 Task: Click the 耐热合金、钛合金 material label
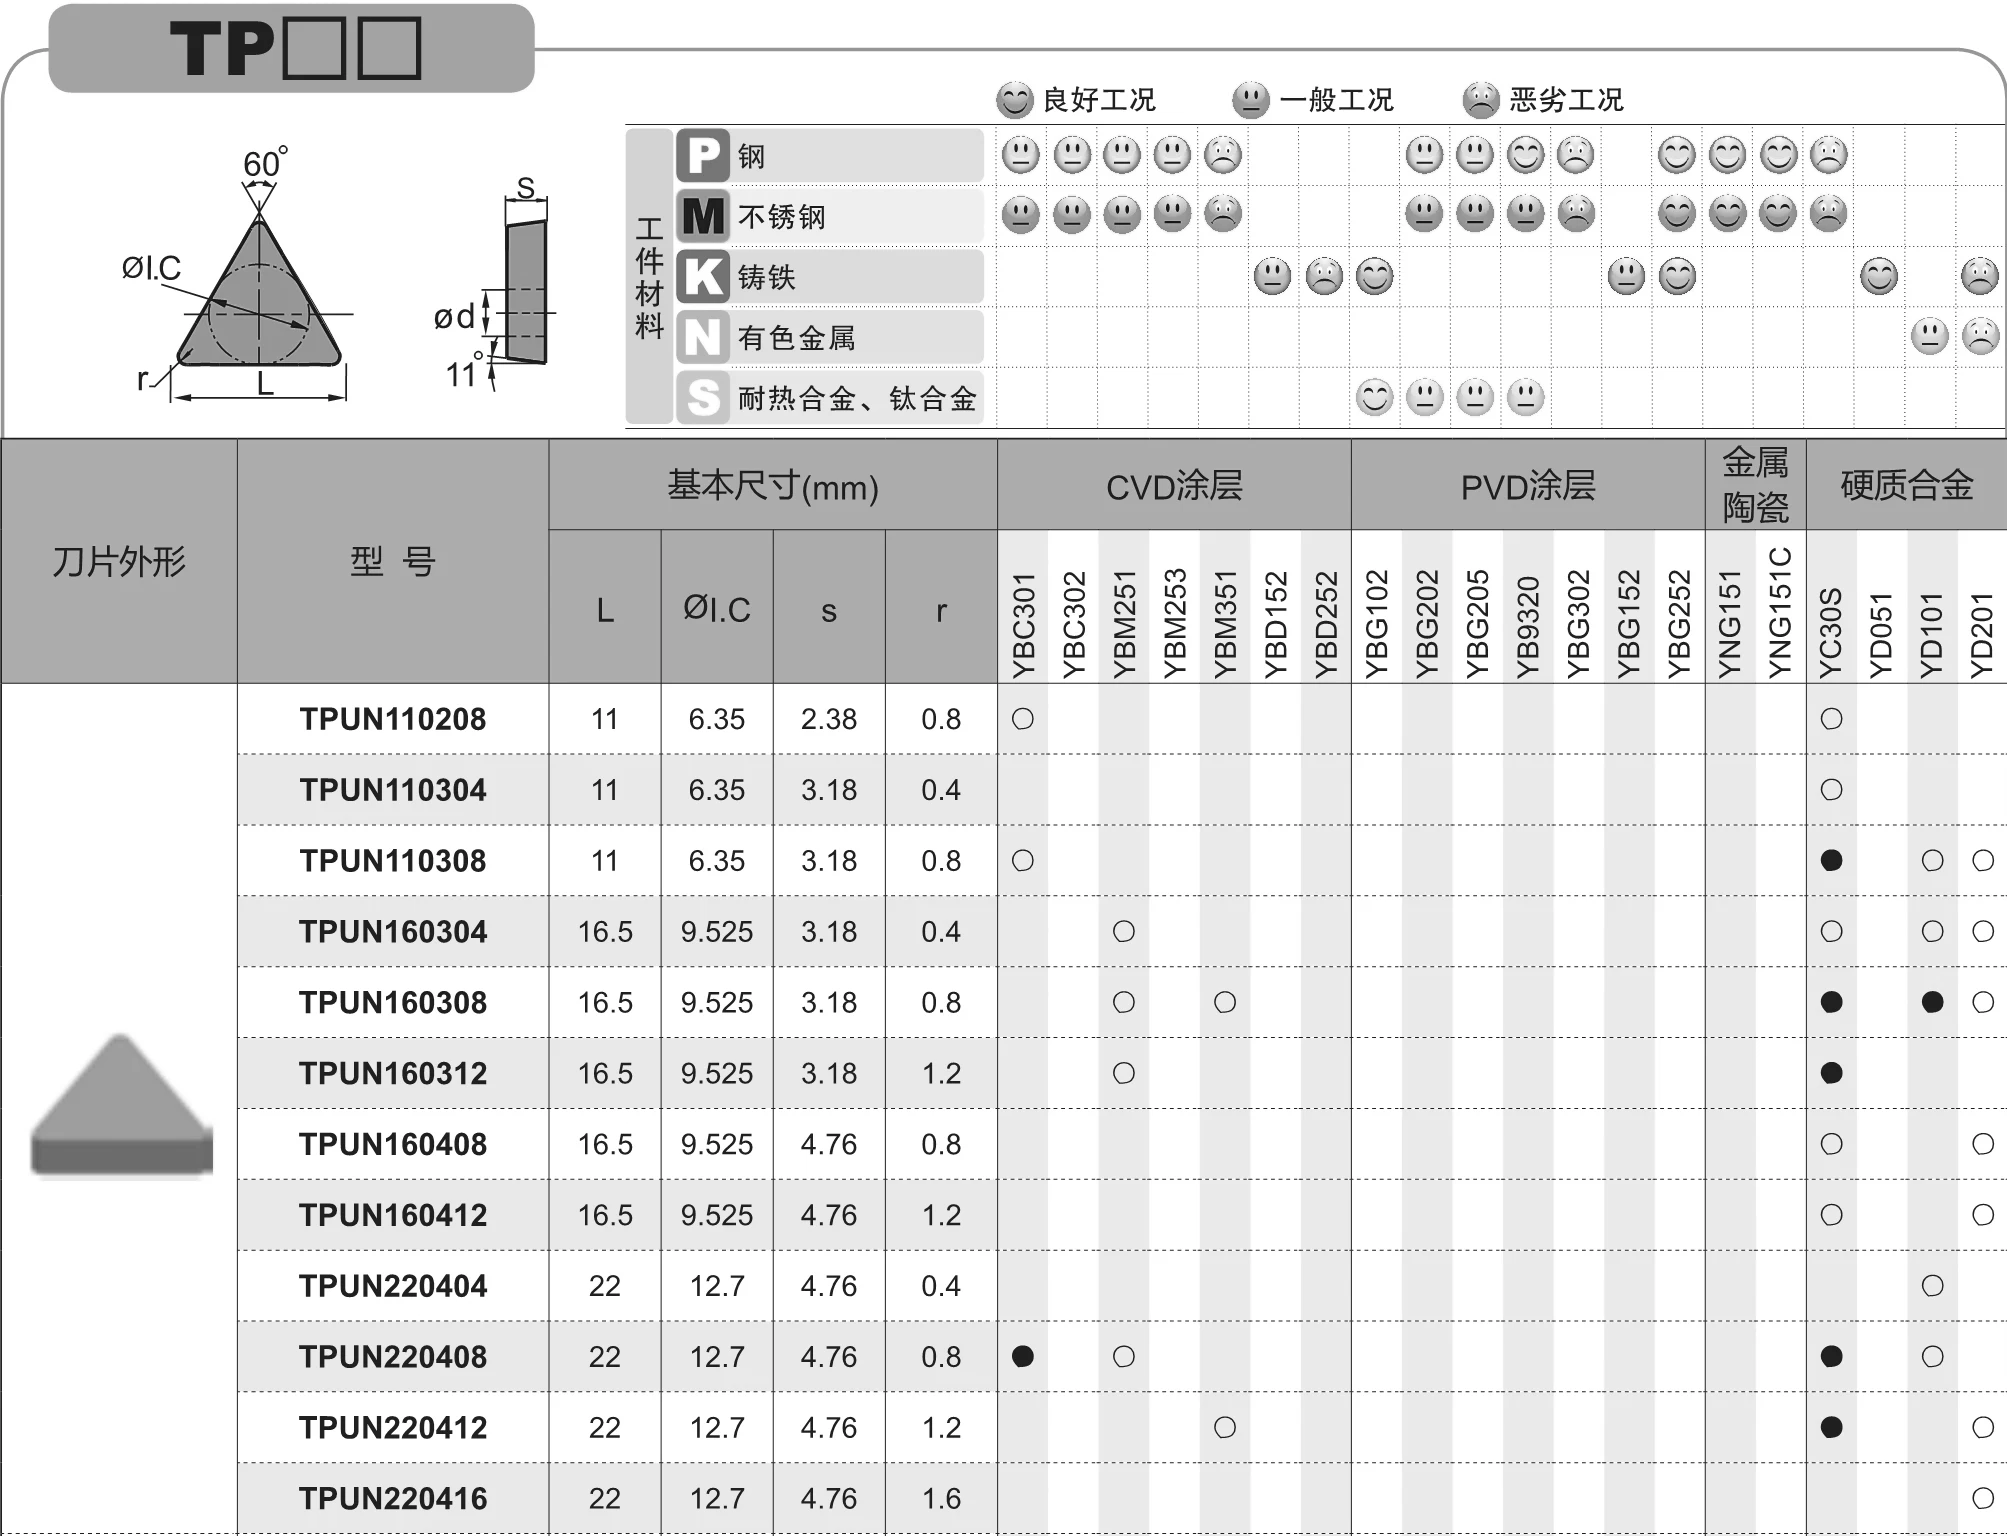(857, 399)
